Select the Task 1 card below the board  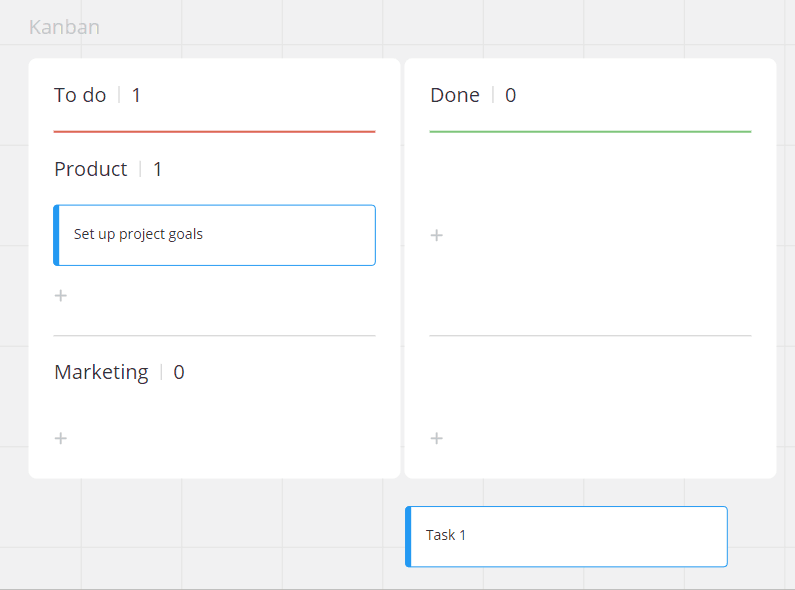[x=568, y=536]
